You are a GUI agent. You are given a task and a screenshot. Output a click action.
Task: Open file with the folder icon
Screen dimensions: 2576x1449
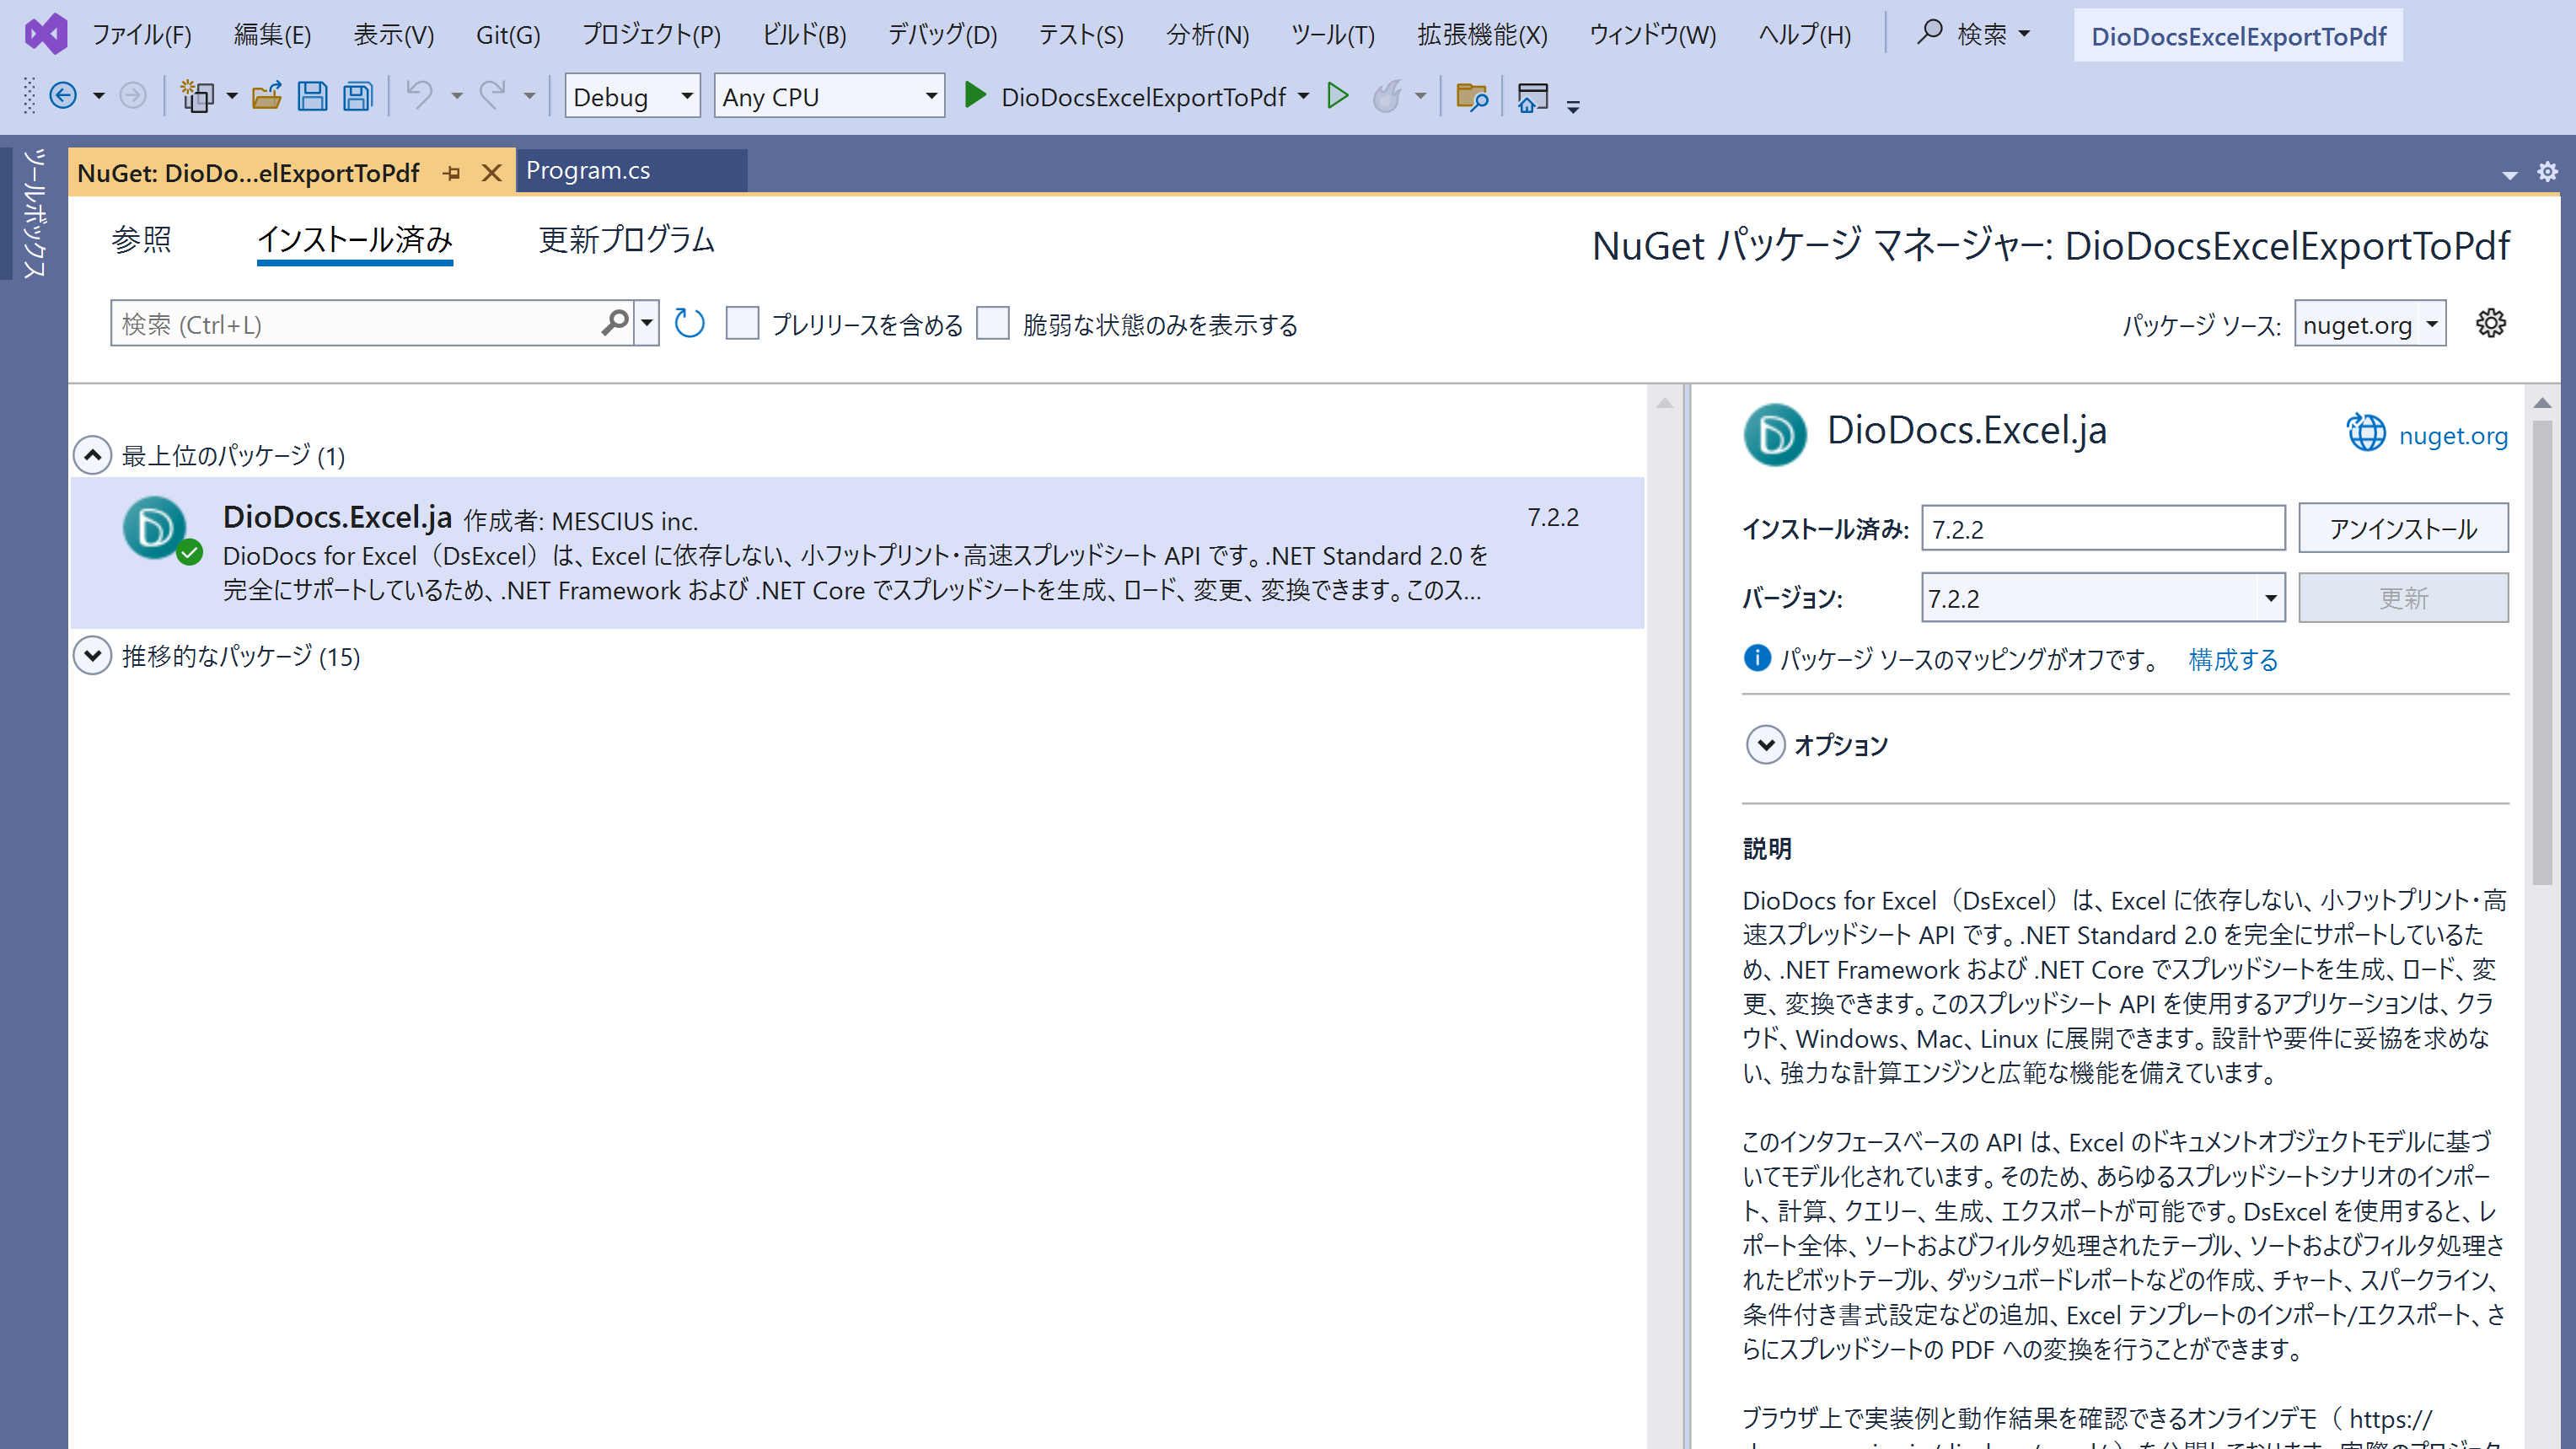point(267,96)
